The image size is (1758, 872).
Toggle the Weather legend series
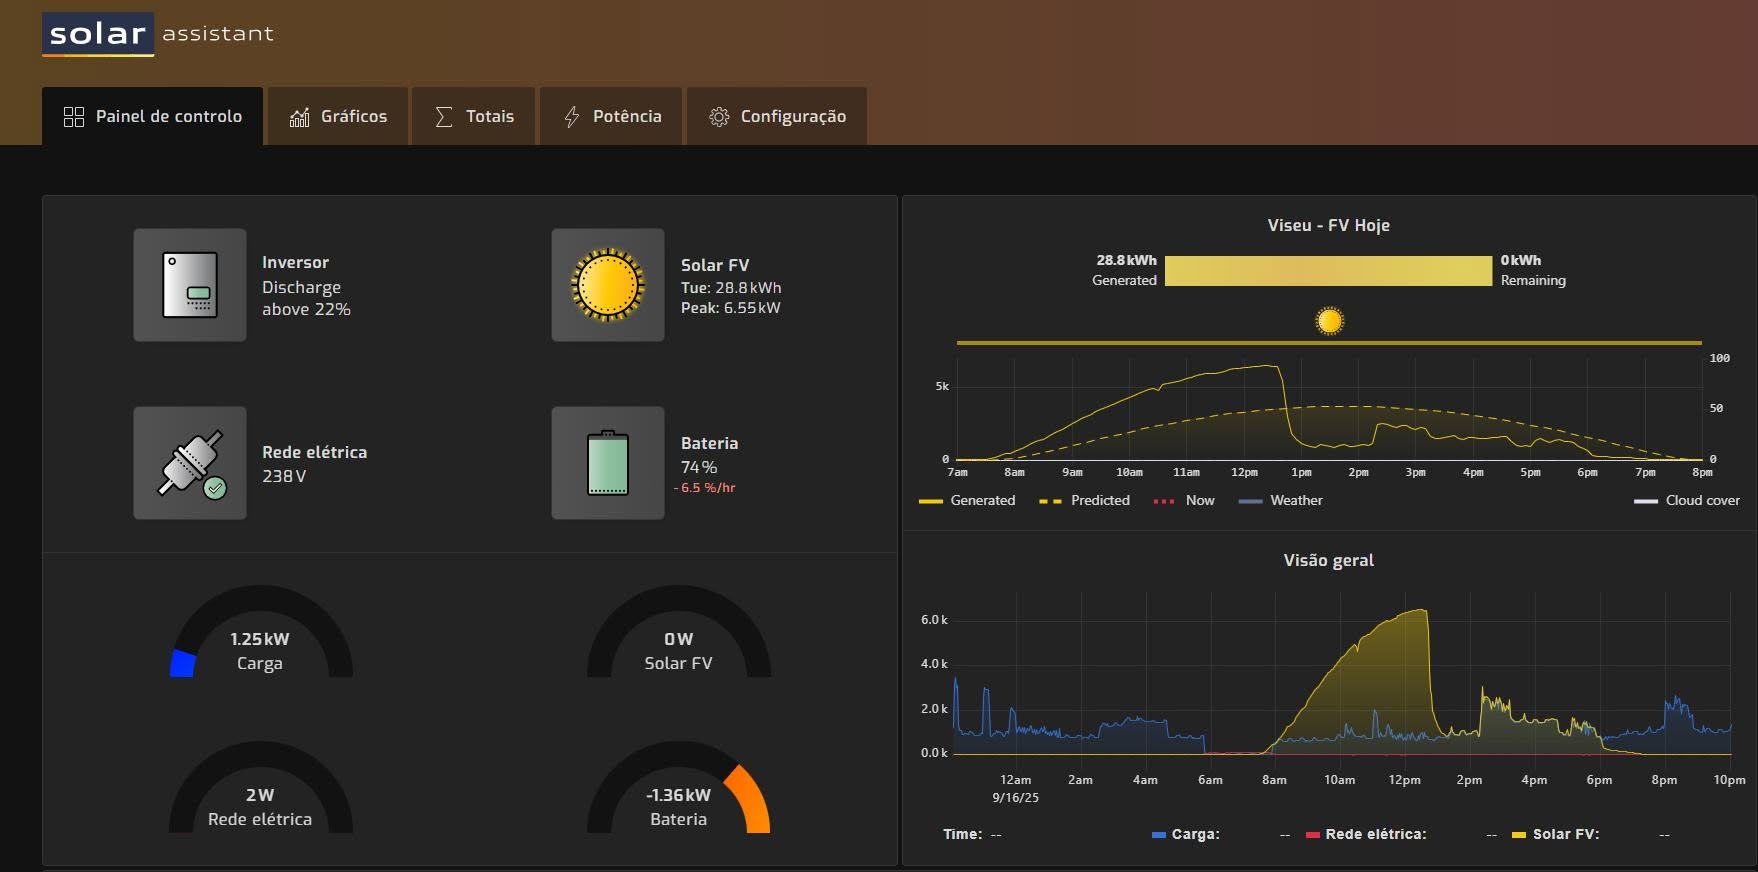[x=1281, y=500]
